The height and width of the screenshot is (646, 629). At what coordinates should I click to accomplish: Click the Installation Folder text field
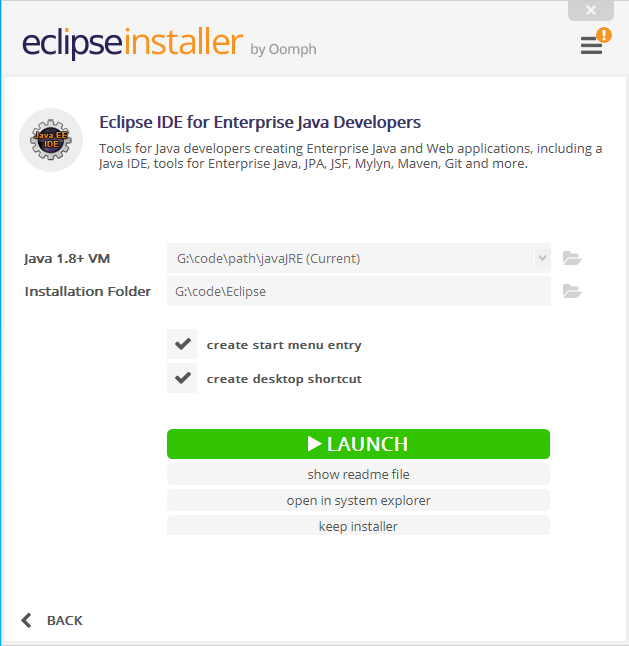coord(359,291)
